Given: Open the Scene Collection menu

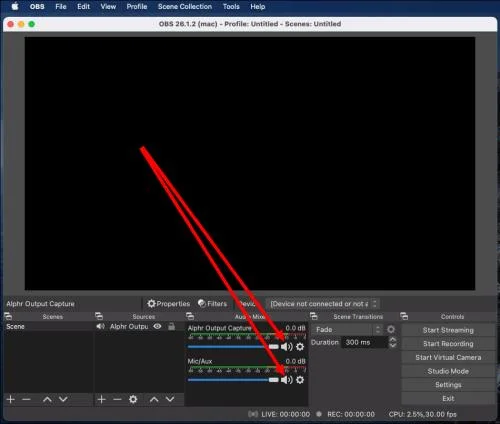Looking at the screenshot, I should point(185,7).
